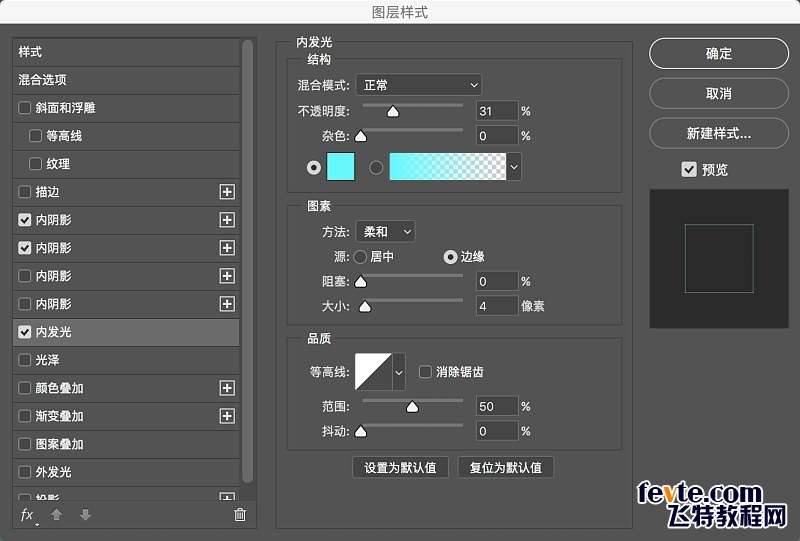
Task: Tick the 图案叠加 checkbox
Action: pyautogui.click(x=24, y=444)
